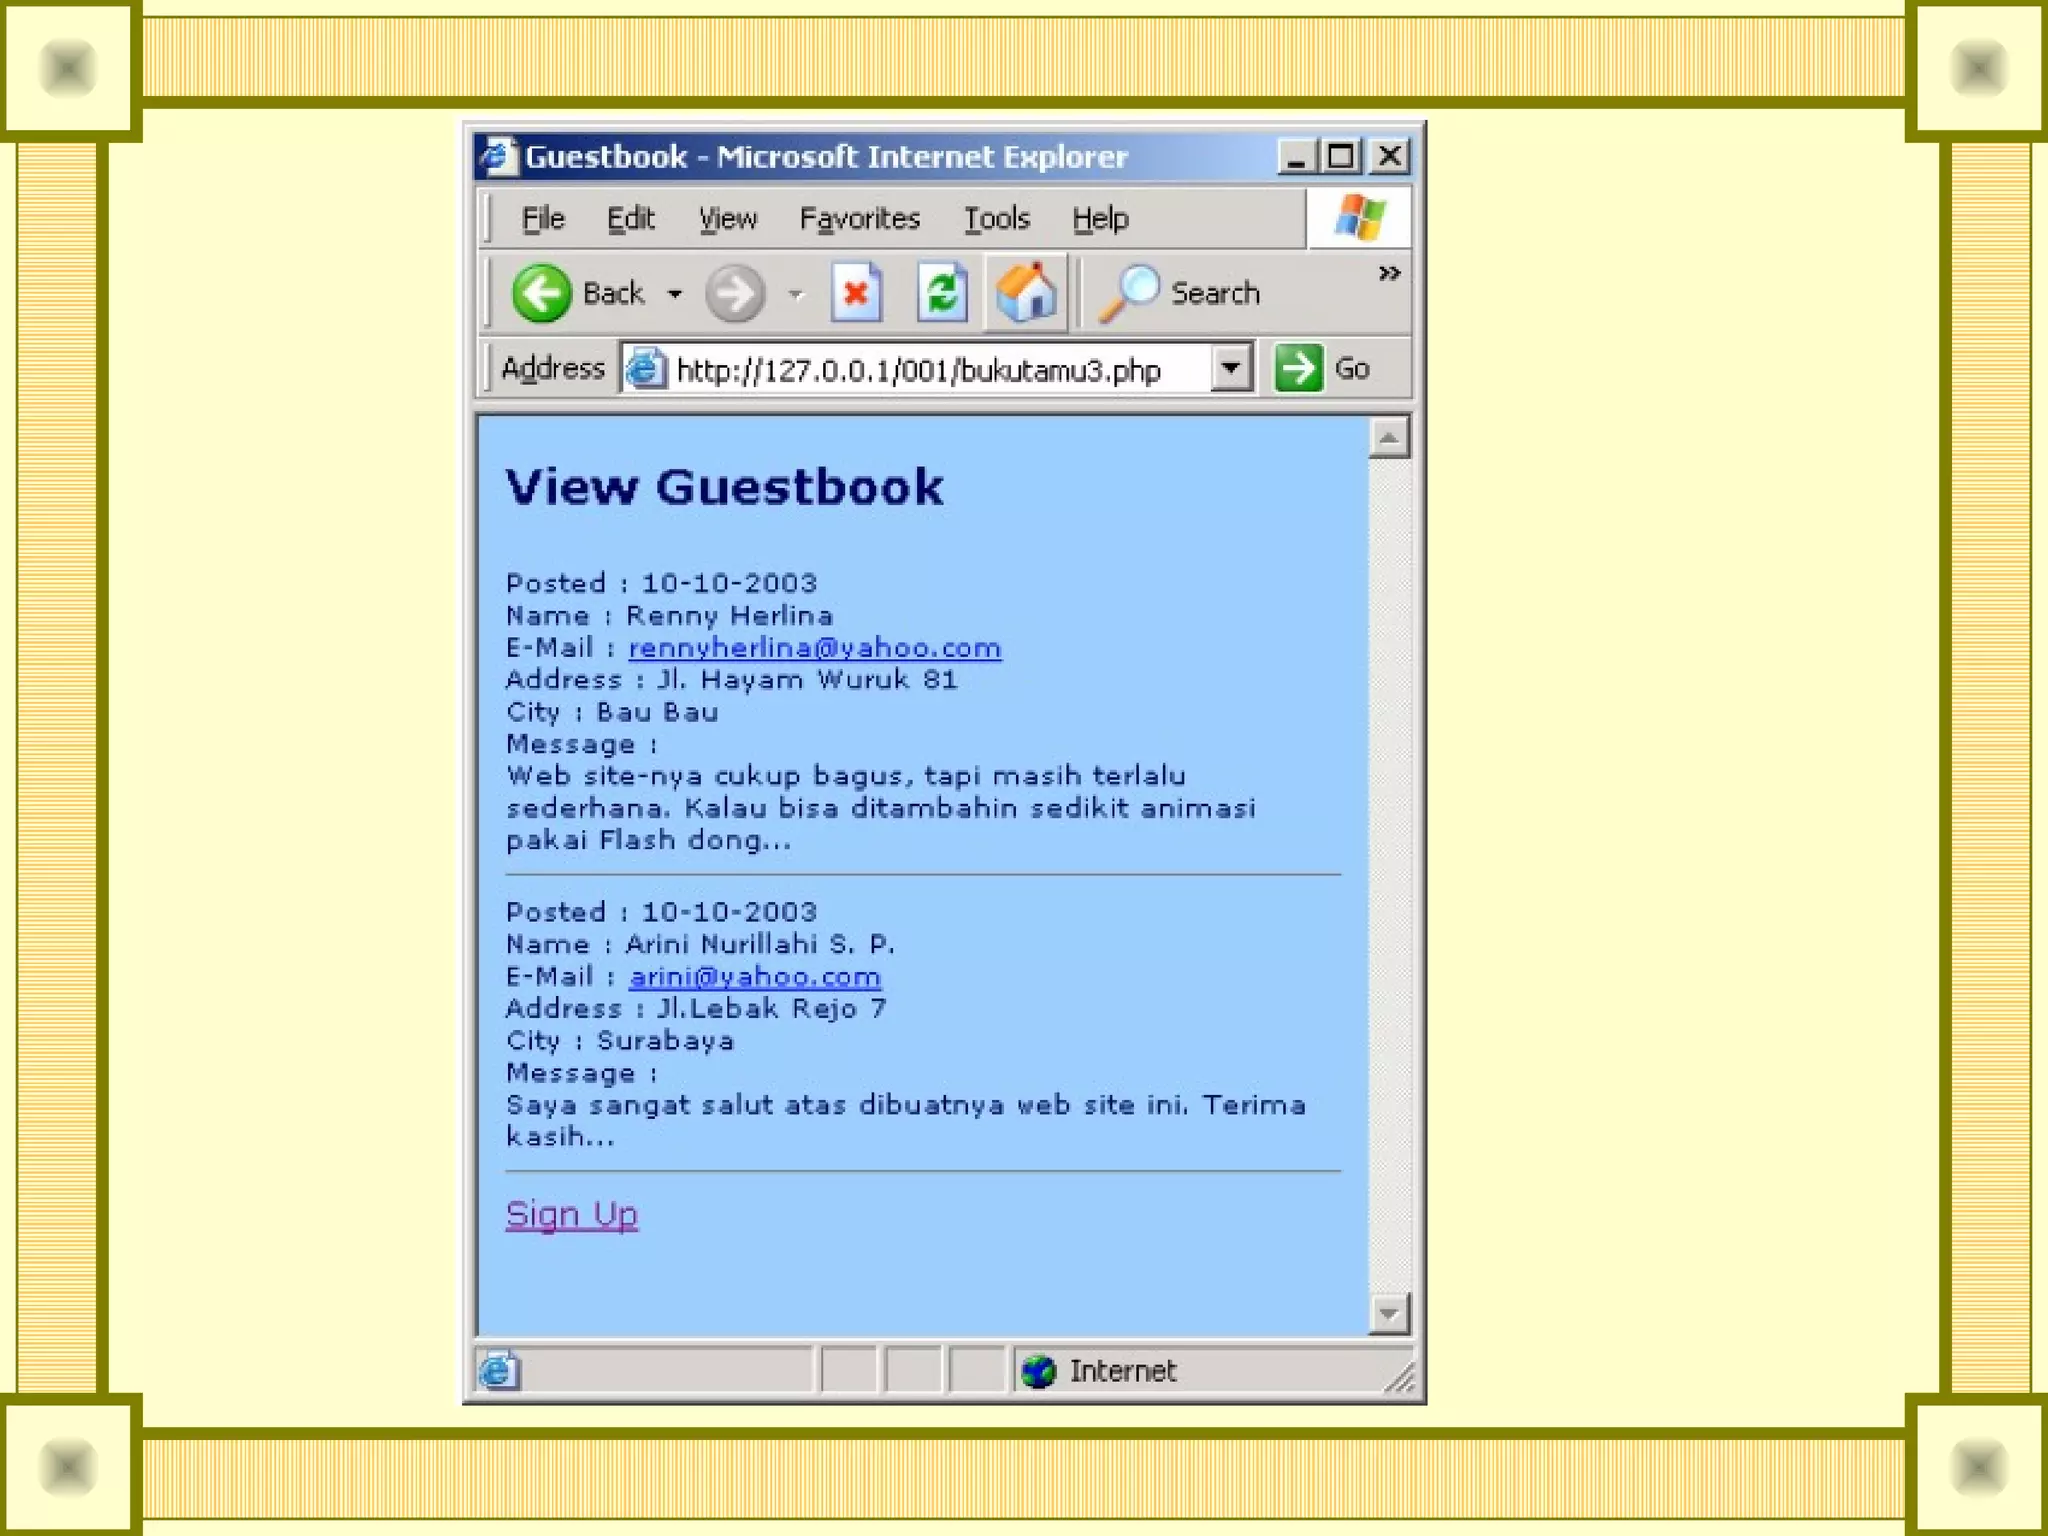Click the Jl.Lebak Rejo 7 address
Viewport: 2048px width, 1536px height.
[x=771, y=1008]
